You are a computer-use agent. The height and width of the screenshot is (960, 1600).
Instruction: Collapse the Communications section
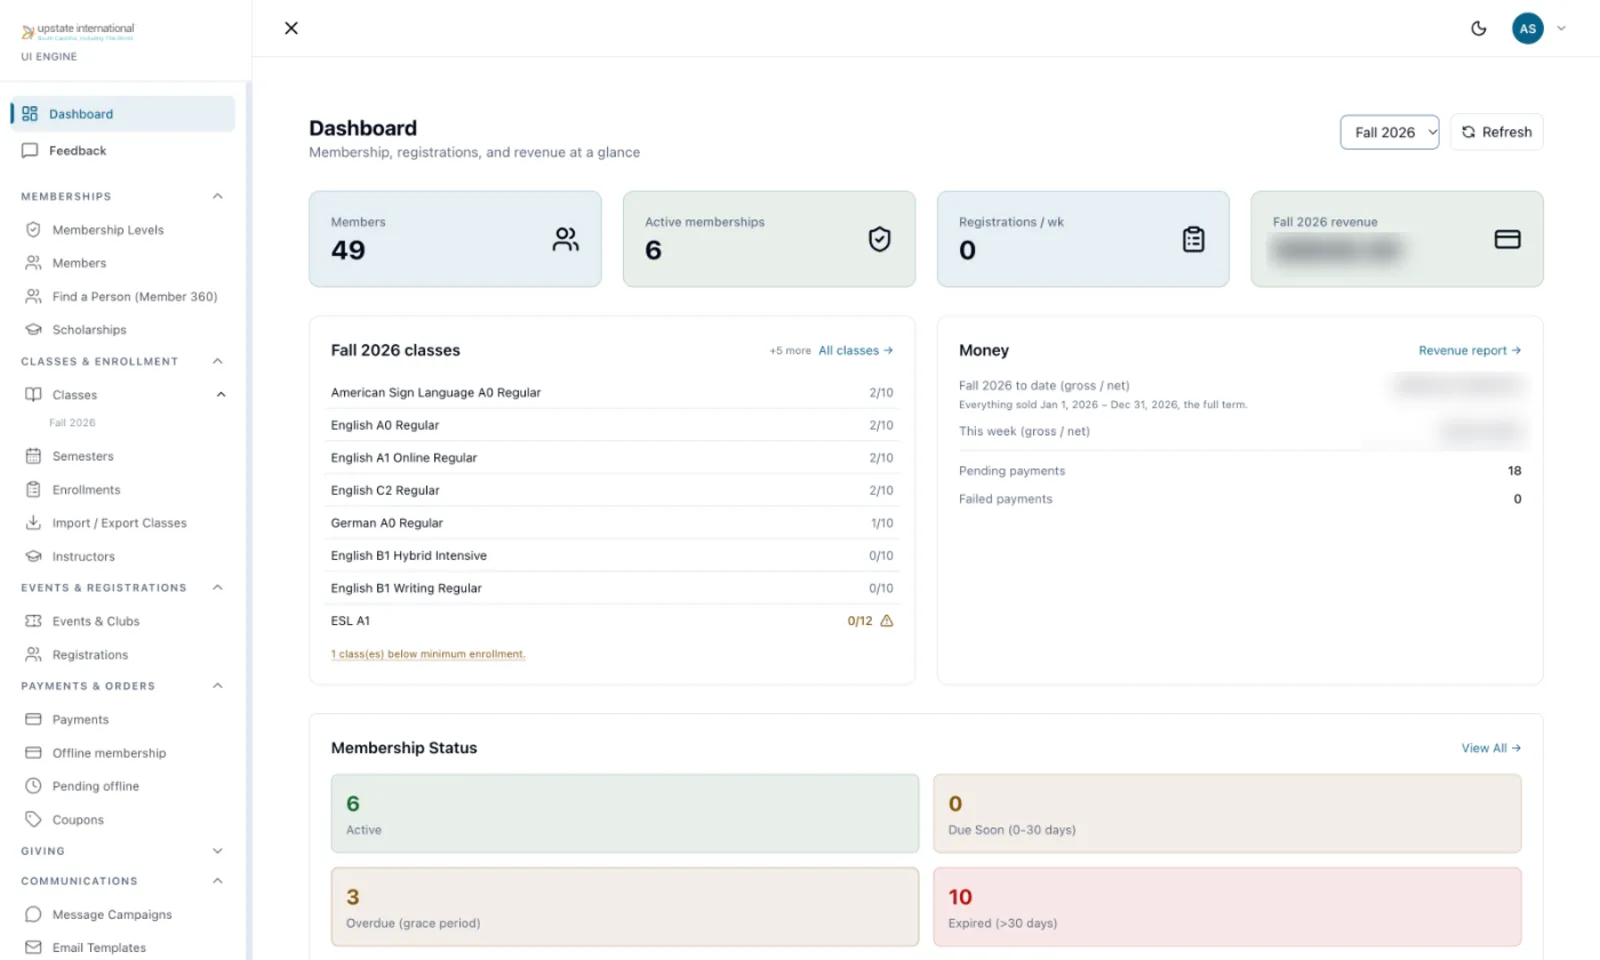pyautogui.click(x=217, y=881)
